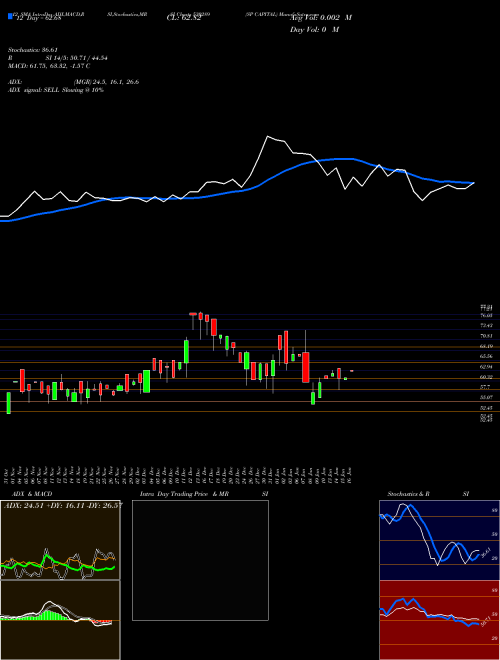Click the 'Stochastics & R' panel title
Image resolution: width=500 pixels, height=660 pixels.
[x=408, y=494]
